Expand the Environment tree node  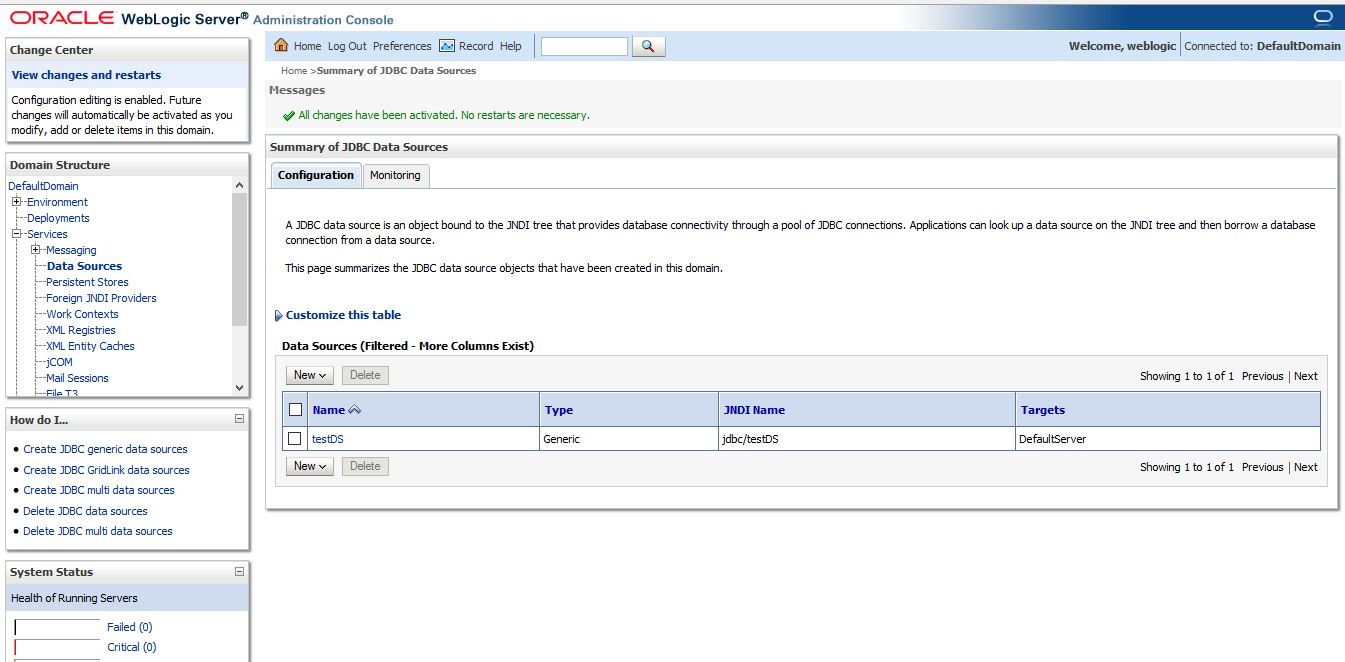[17, 202]
